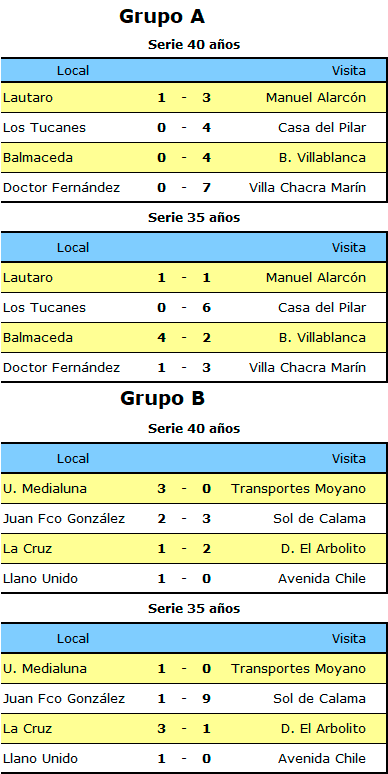Click Los Tucanes in the 0 - 4 row
Image resolution: width=388 pixels, height=774 pixels.
44,128
